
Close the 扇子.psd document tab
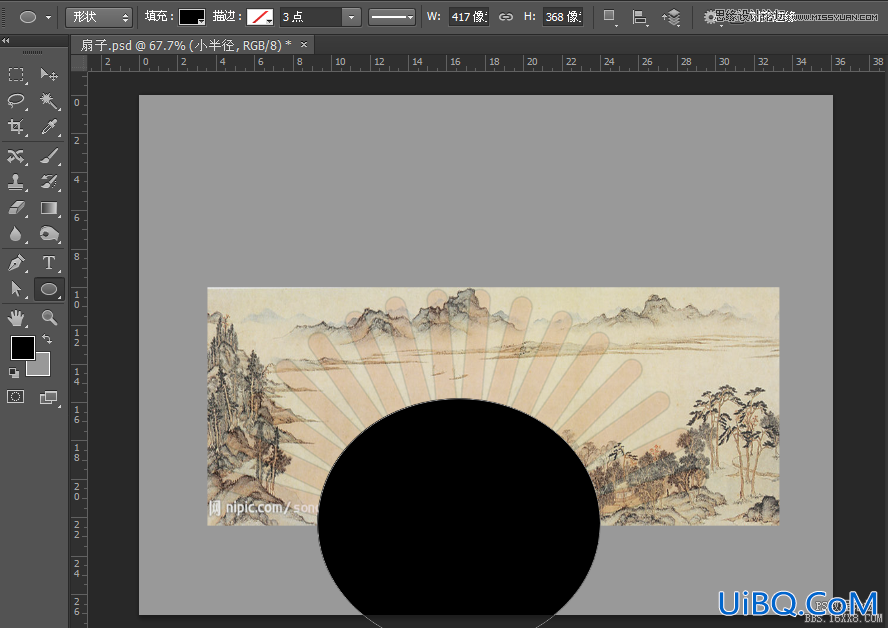coord(304,44)
